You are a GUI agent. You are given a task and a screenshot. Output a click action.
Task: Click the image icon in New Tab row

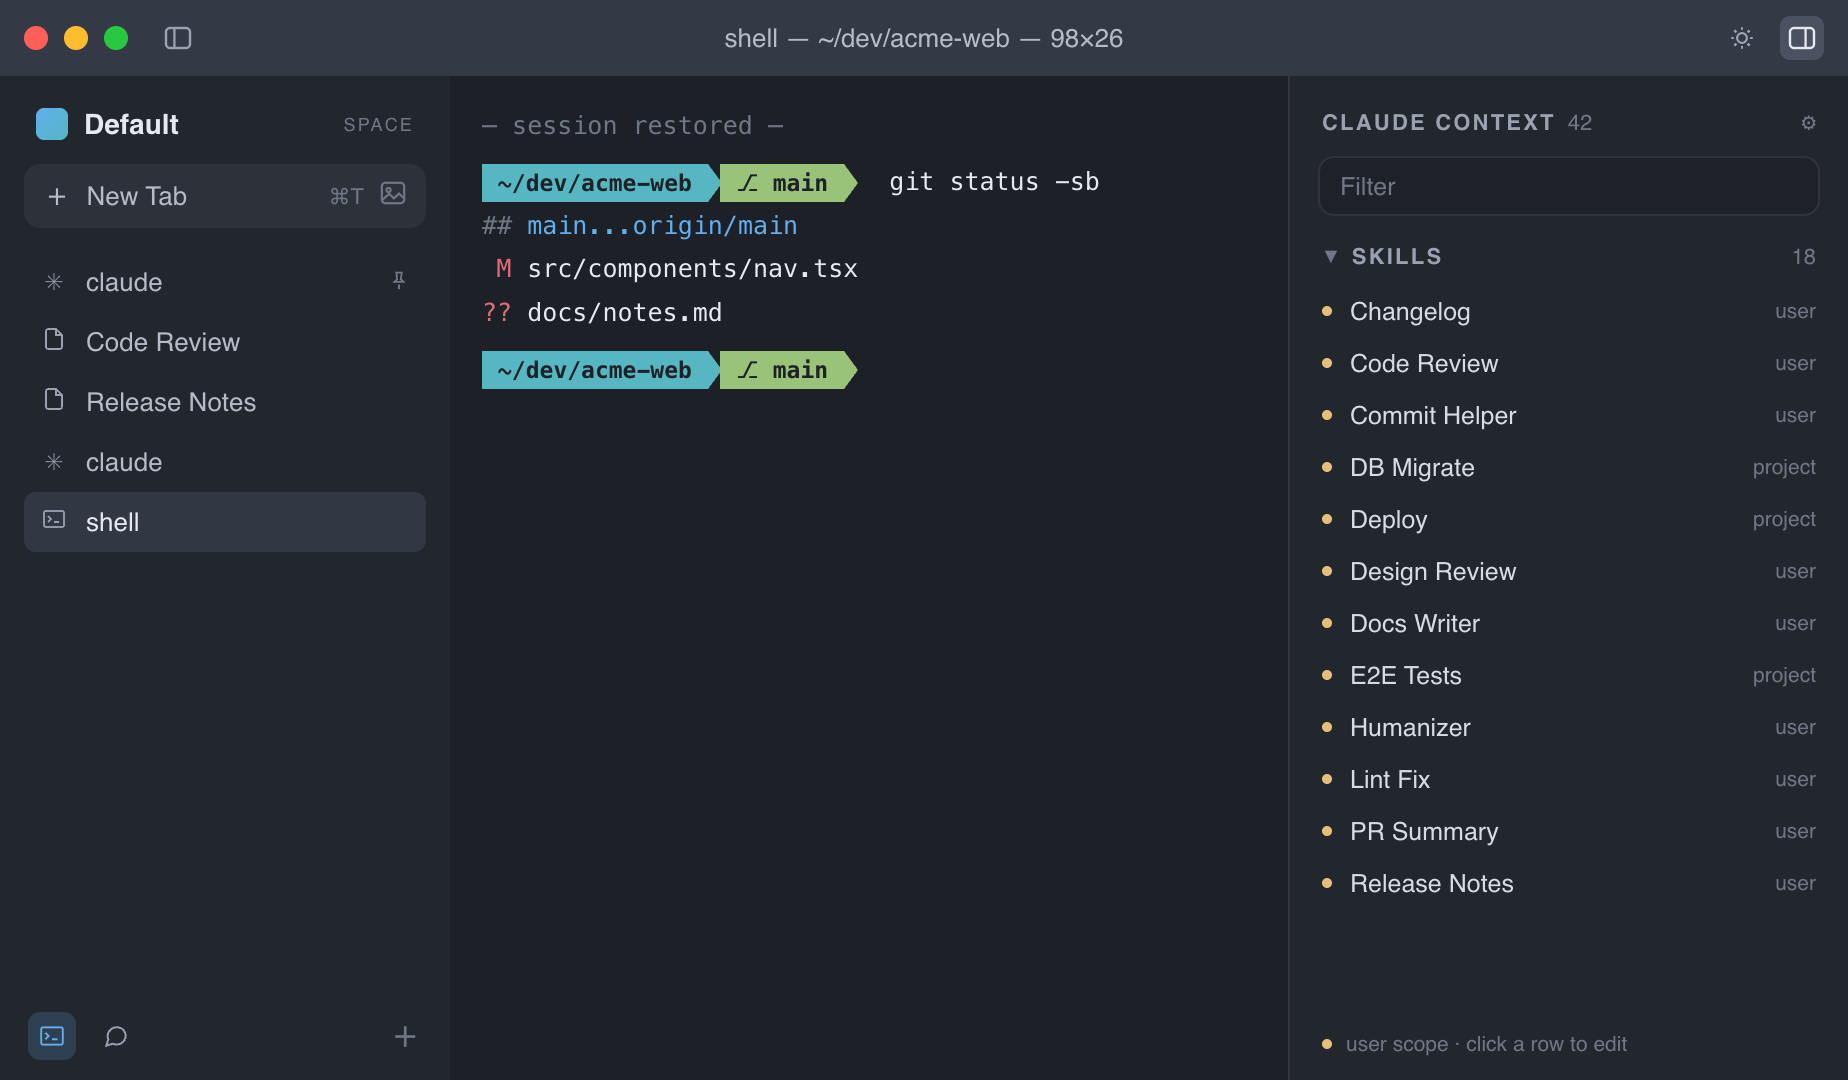pyautogui.click(x=393, y=194)
